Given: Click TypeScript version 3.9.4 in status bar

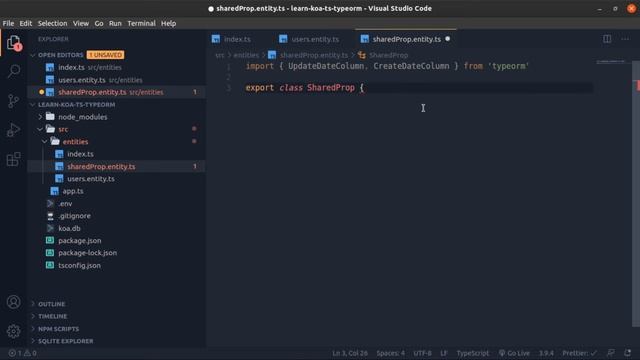Looking at the screenshot, I should coord(546,353).
